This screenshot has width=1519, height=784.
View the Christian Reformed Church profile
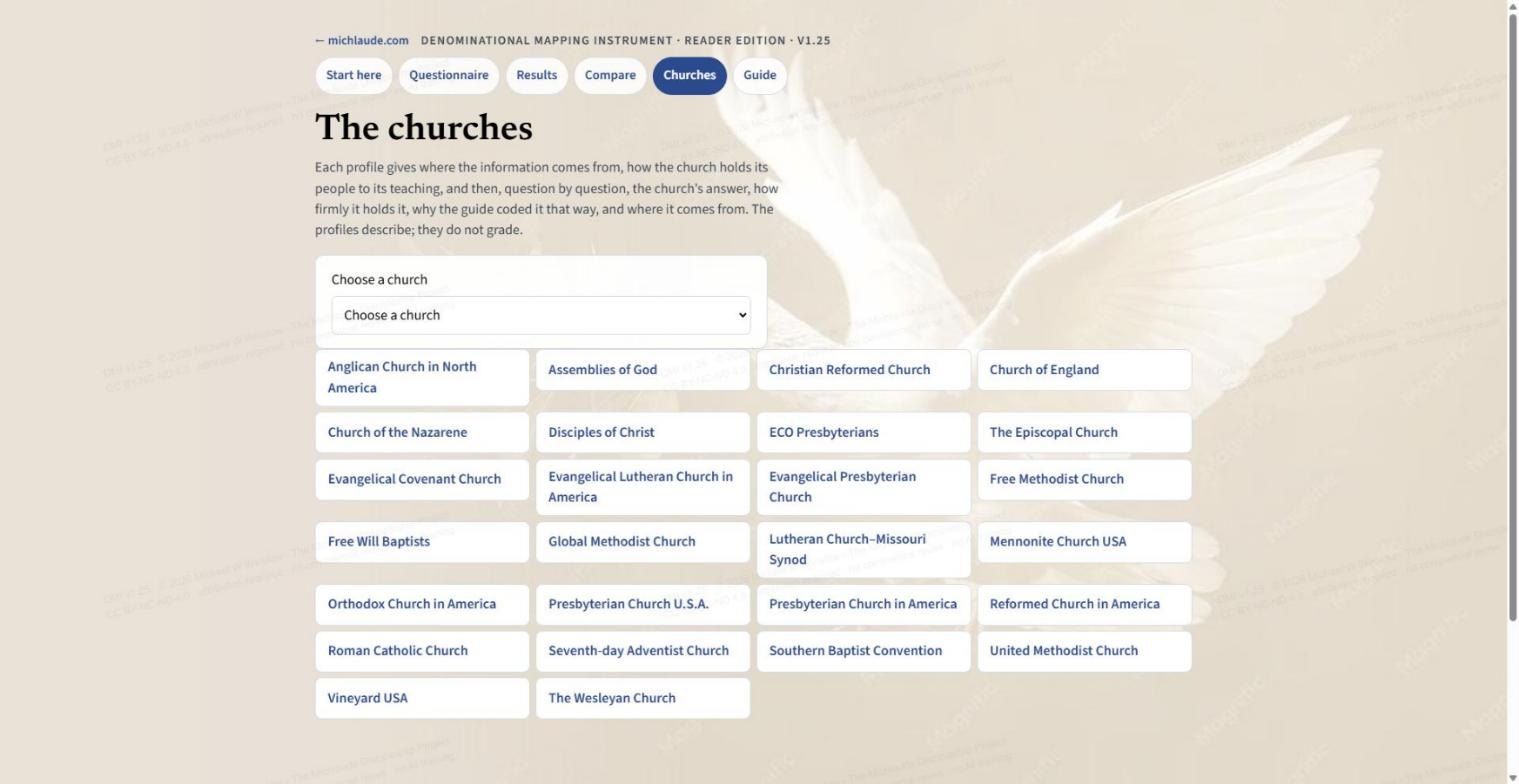coord(864,370)
